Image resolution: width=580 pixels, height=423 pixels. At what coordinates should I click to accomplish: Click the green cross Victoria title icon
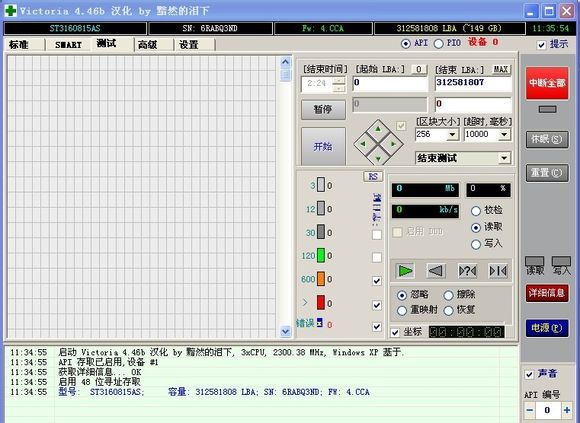[x=10, y=11]
